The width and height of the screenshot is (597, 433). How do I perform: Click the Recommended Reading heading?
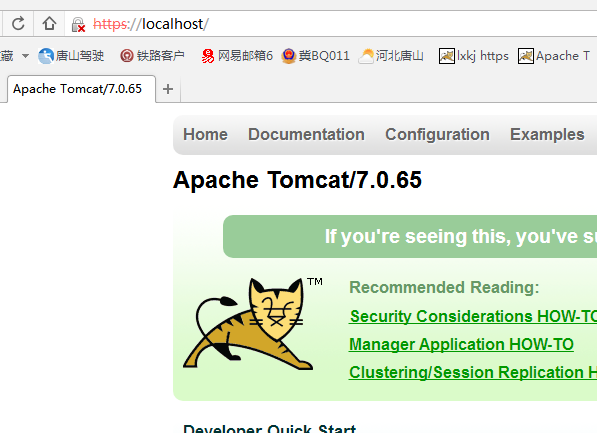(x=444, y=288)
